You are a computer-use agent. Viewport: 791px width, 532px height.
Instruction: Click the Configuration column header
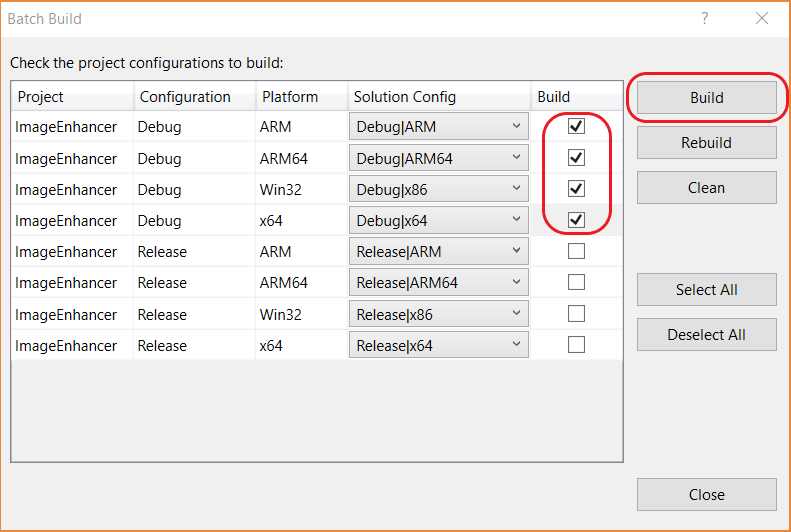(x=195, y=96)
